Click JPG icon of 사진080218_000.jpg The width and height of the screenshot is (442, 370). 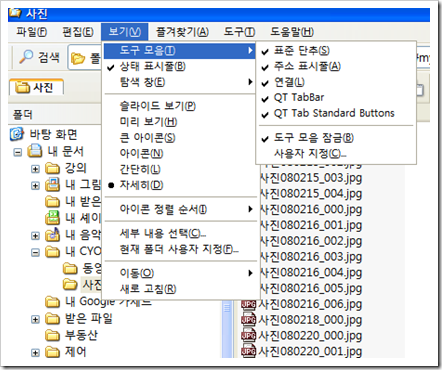pos(249,320)
